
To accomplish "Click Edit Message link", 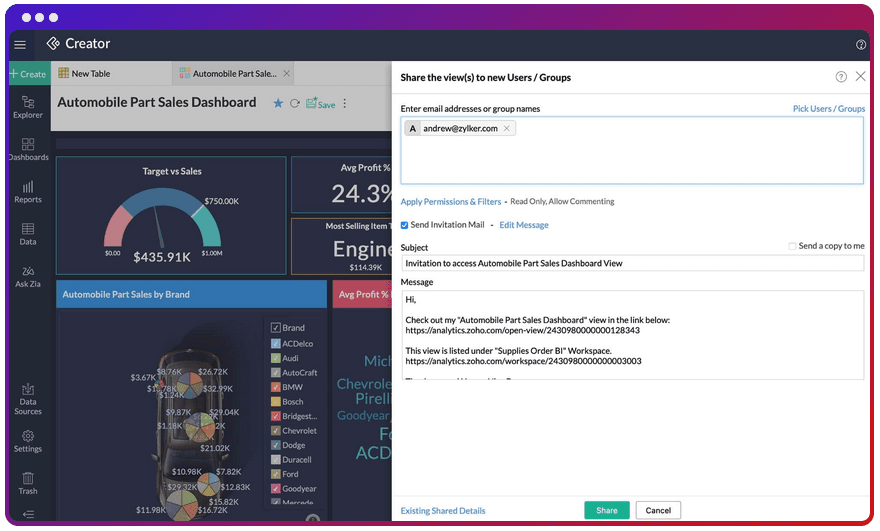I will pos(524,225).
